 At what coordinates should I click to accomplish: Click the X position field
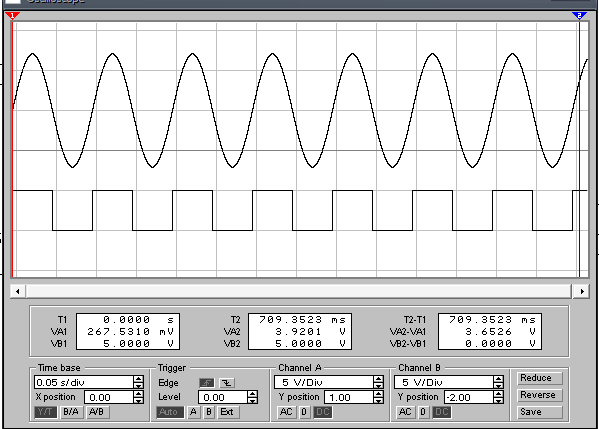(108, 397)
